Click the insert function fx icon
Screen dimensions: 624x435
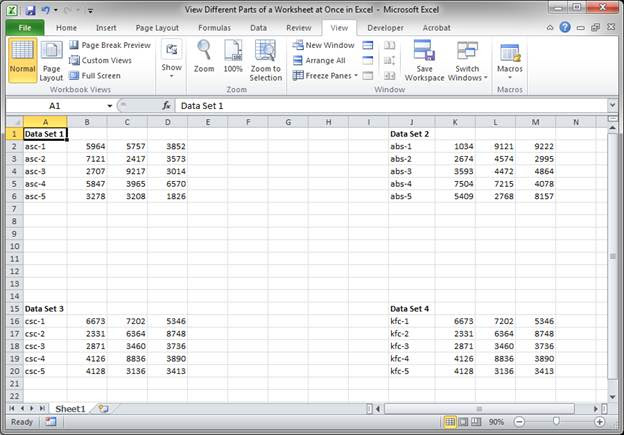166,105
